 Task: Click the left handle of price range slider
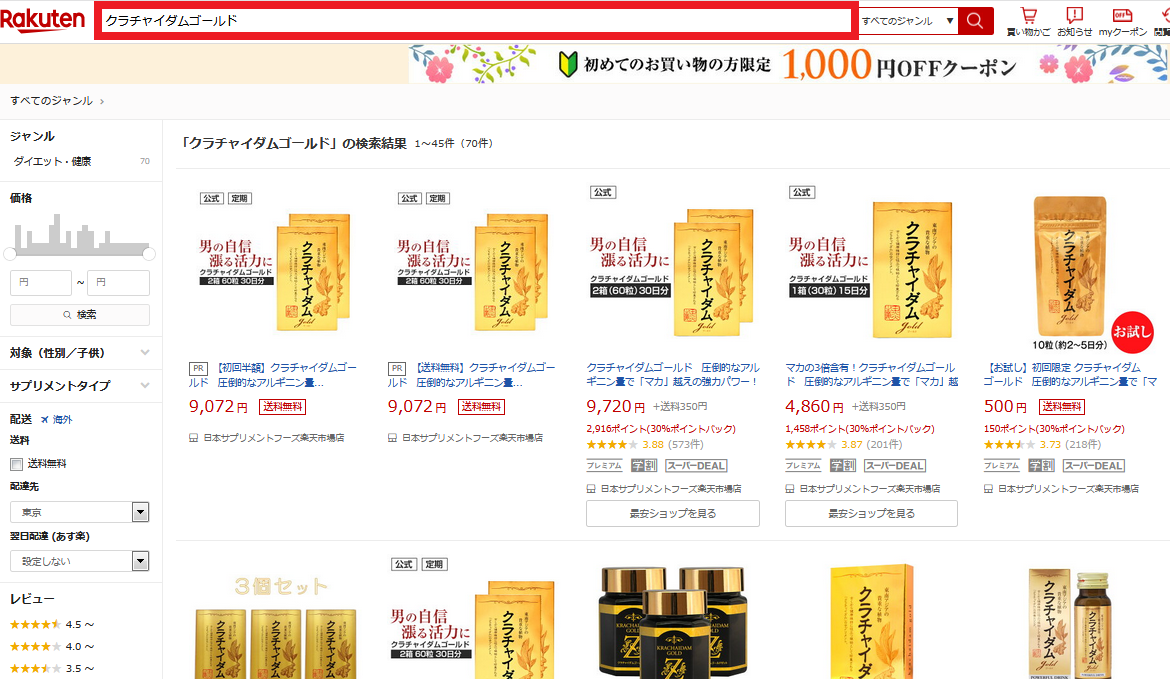[x=11, y=253]
